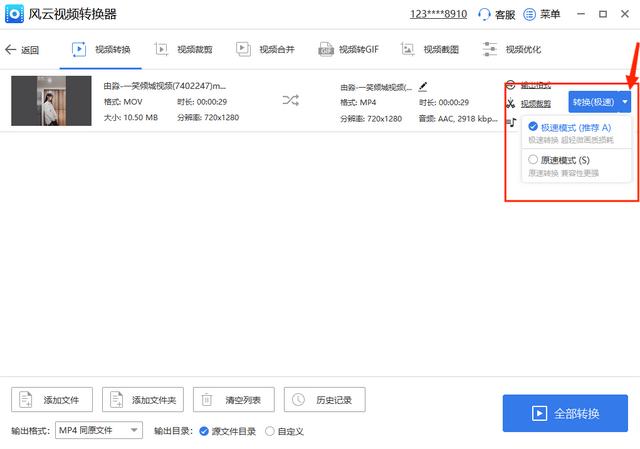Start conversion with 转换(极速) button
Image resolution: width=640 pixels, height=449 pixels.
click(x=593, y=102)
